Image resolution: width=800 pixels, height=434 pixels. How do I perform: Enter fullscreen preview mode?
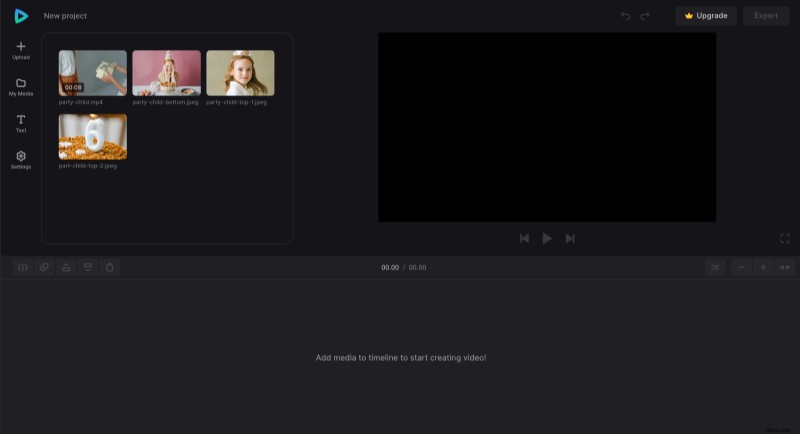pos(785,238)
